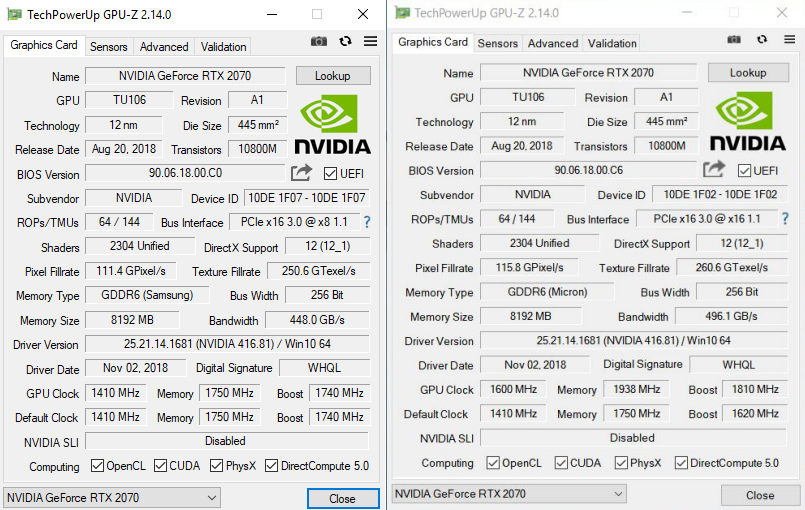Click Texture Fillrate value 260.6 GTexel/s
The image size is (805, 510).
click(732, 267)
